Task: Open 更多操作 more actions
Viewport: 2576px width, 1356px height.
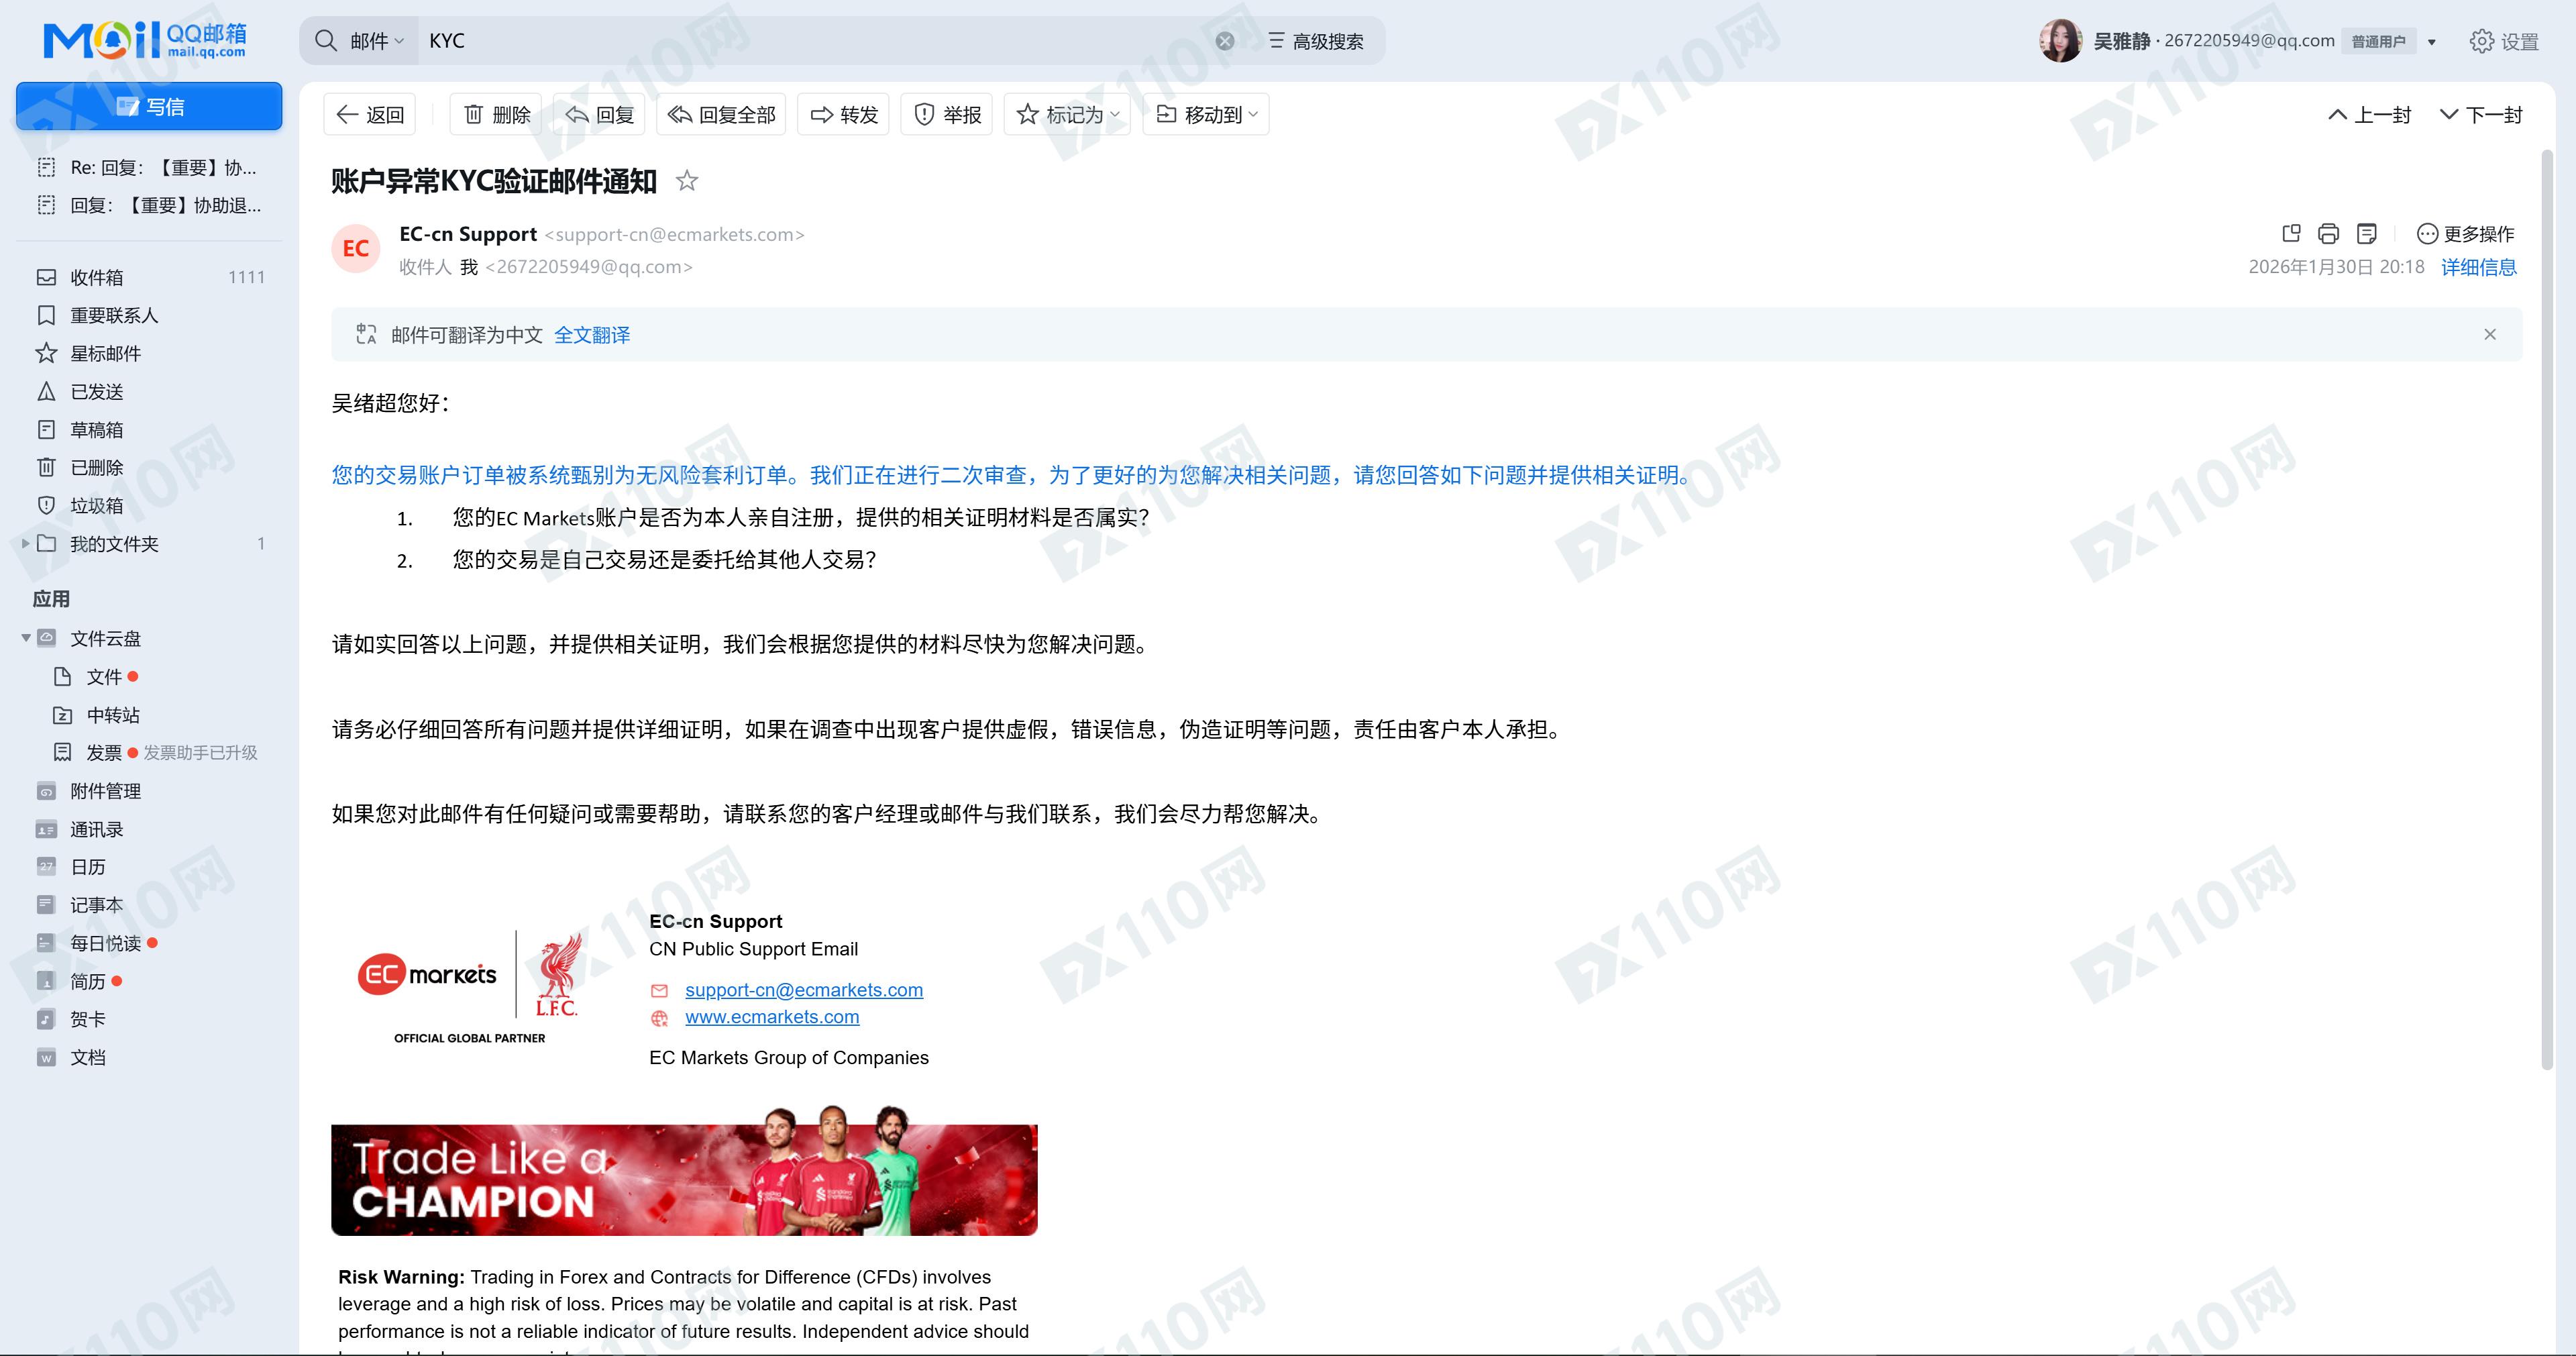Action: pyautogui.click(x=2465, y=233)
